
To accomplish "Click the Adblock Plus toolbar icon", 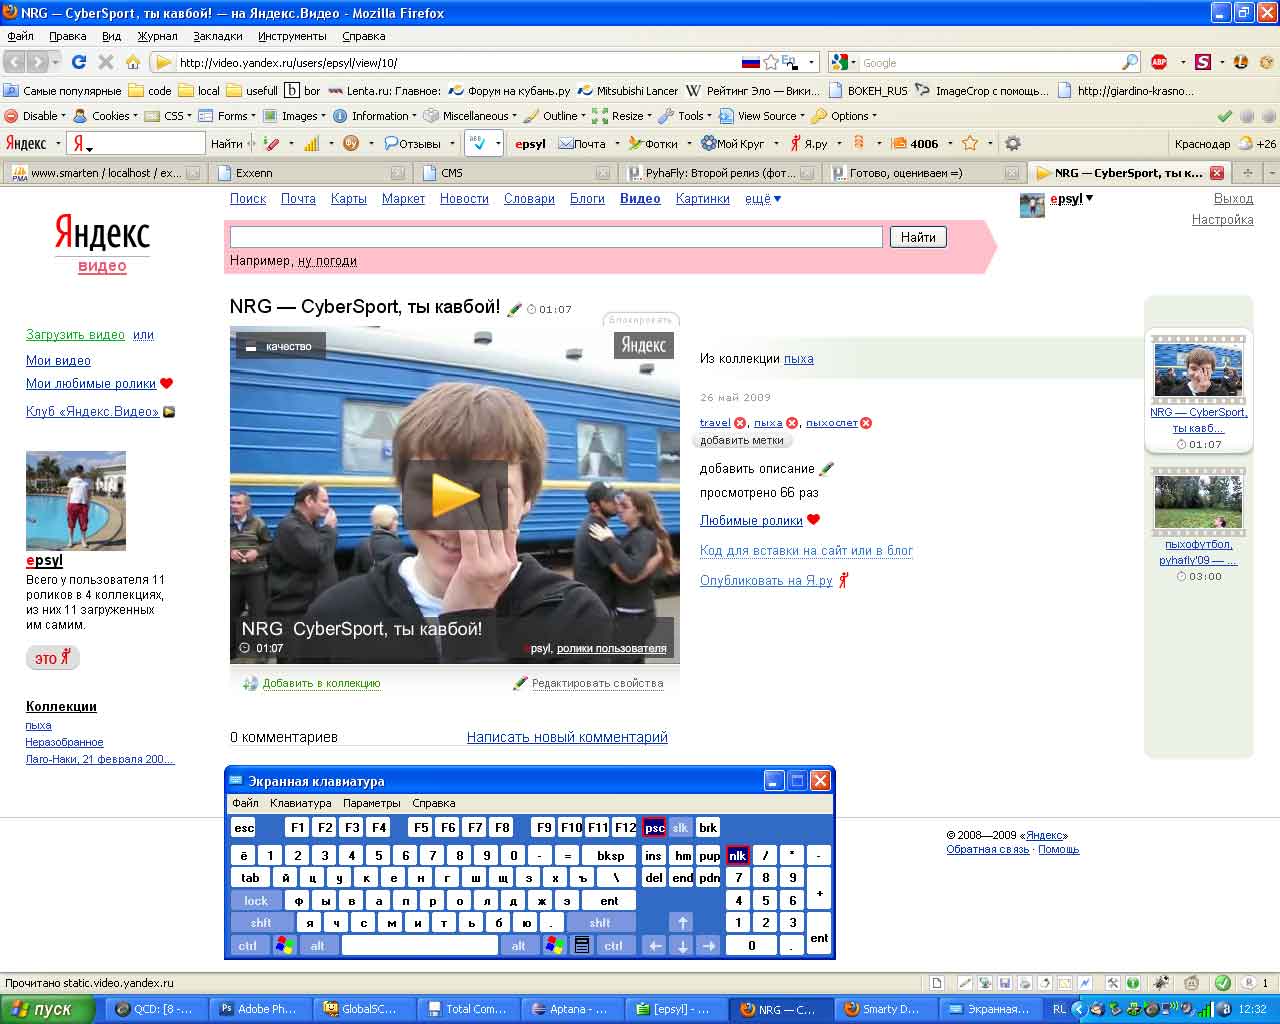I will [x=1159, y=62].
